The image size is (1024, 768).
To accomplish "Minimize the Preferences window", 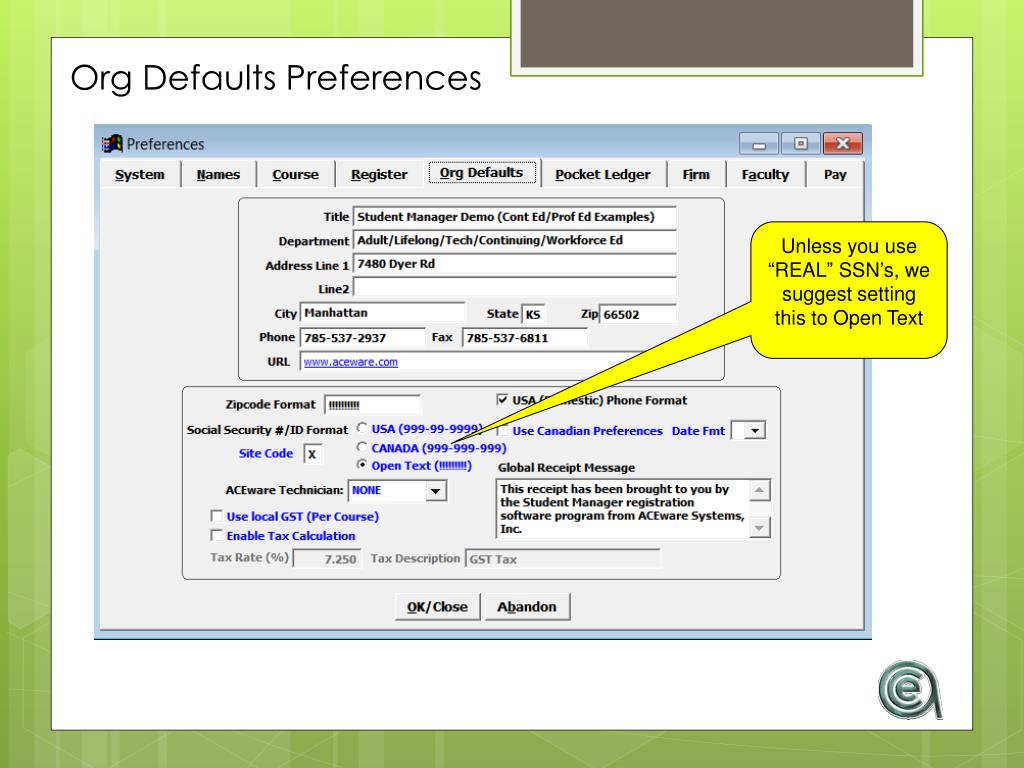I will [x=759, y=144].
